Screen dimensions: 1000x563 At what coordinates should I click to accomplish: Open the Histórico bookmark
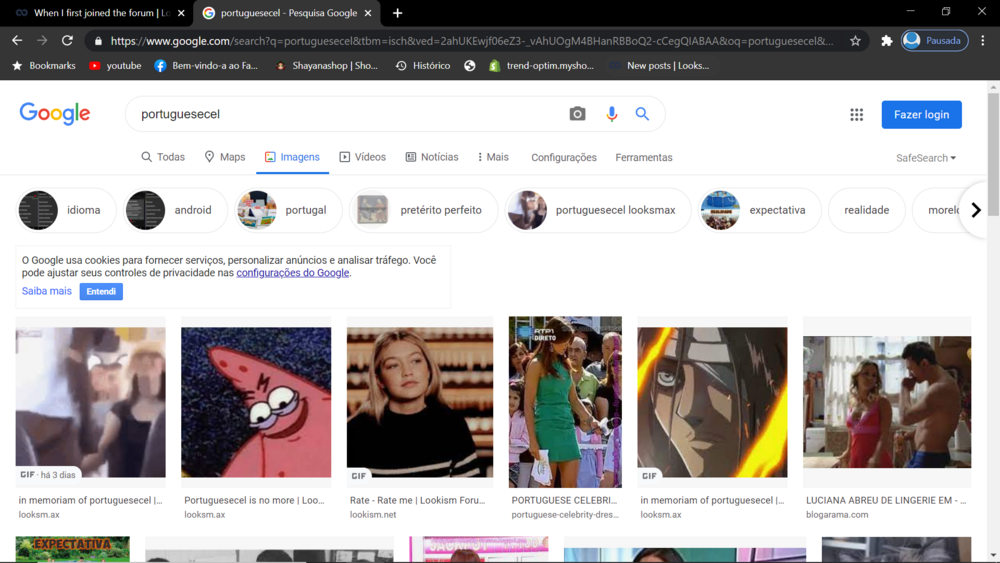click(x=423, y=66)
